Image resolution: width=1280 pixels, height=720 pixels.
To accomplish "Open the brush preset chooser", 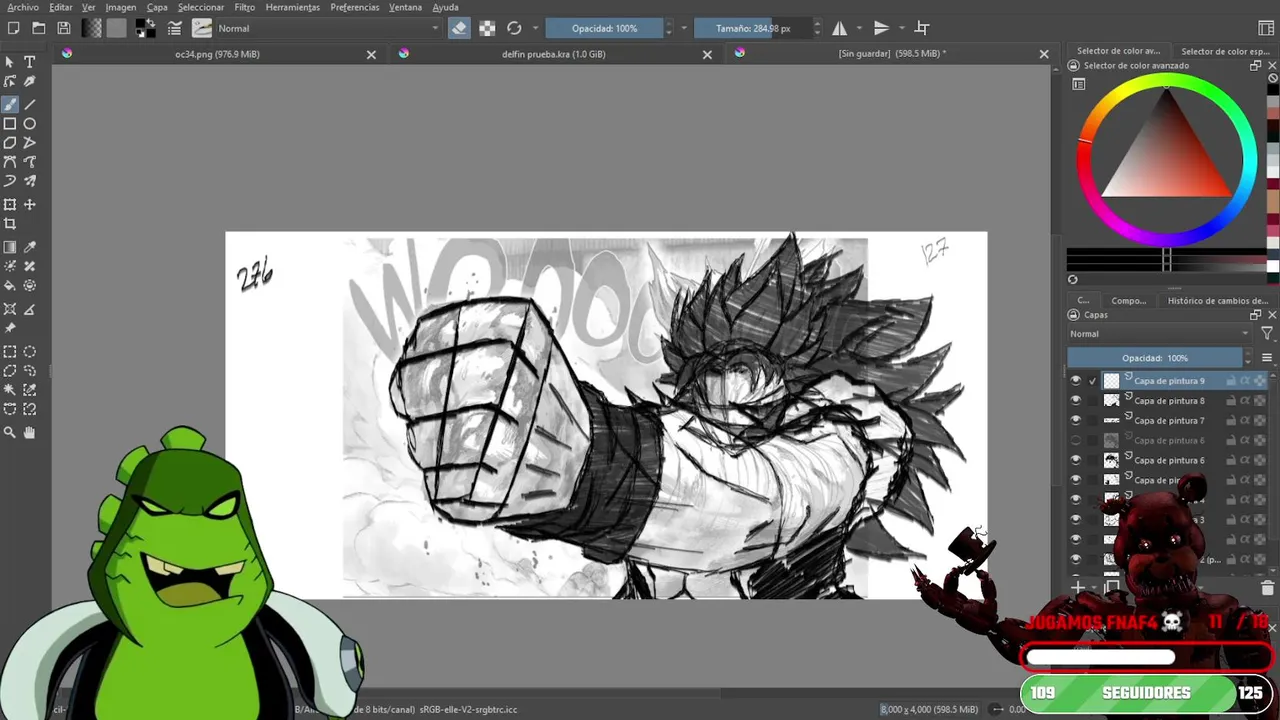I will click(202, 28).
